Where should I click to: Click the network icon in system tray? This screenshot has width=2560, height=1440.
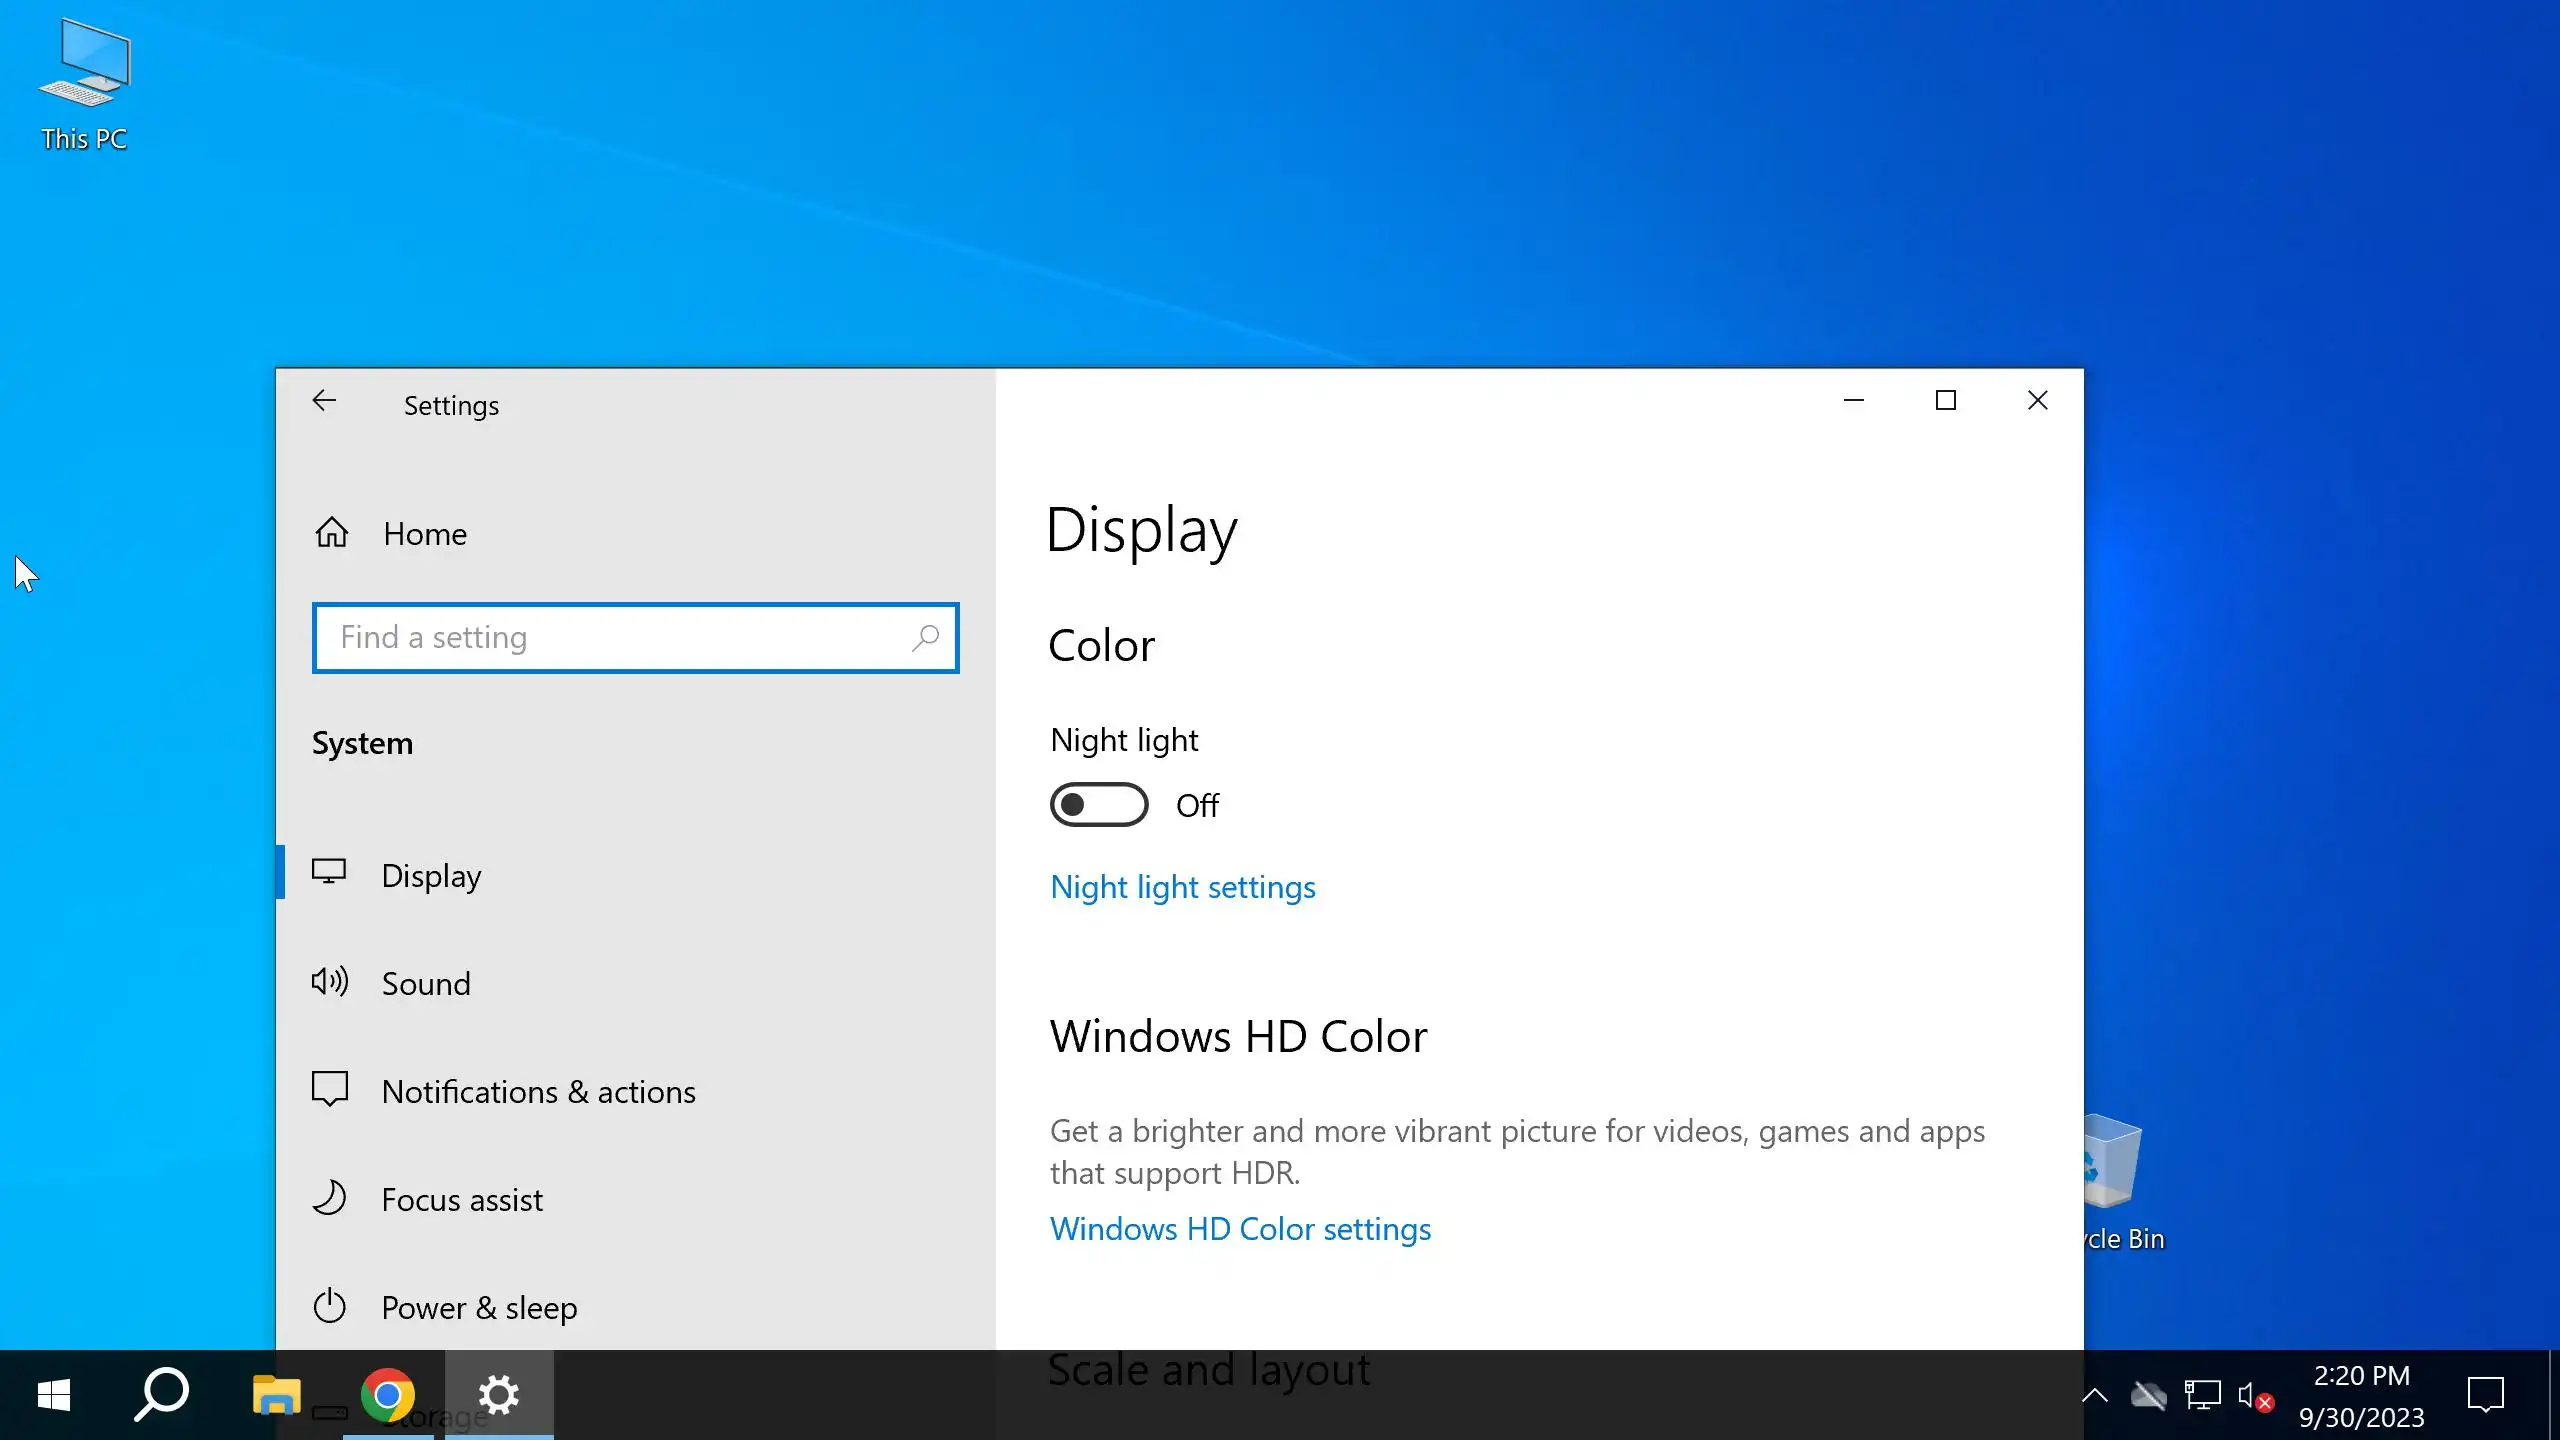[x=2201, y=1396]
